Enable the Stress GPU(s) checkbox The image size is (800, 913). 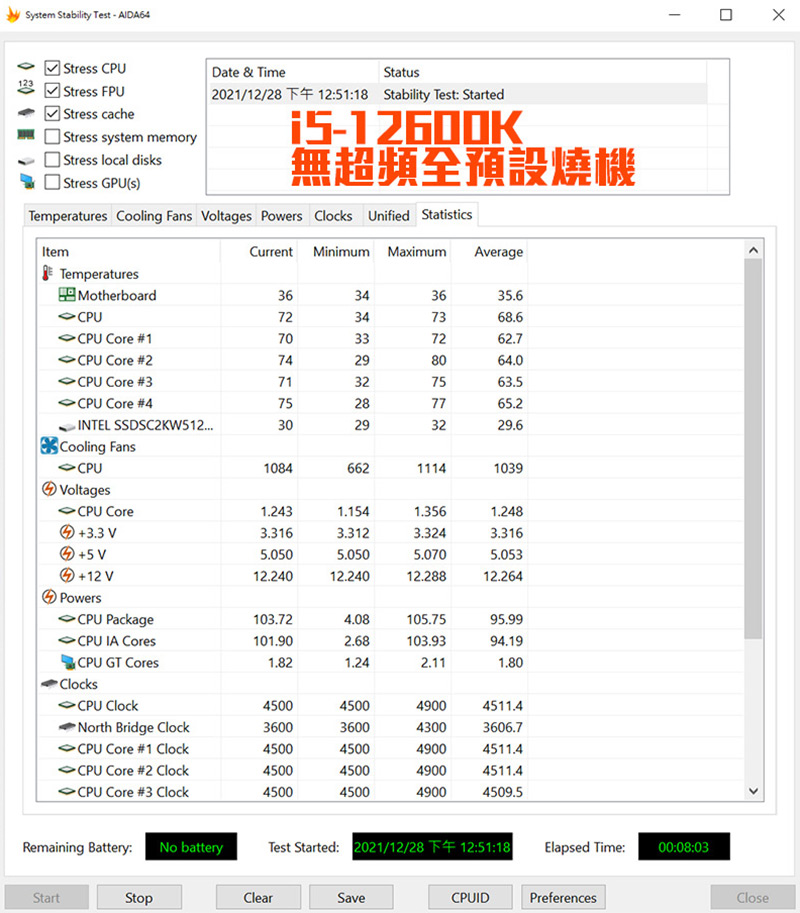click(x=52, y=182)
